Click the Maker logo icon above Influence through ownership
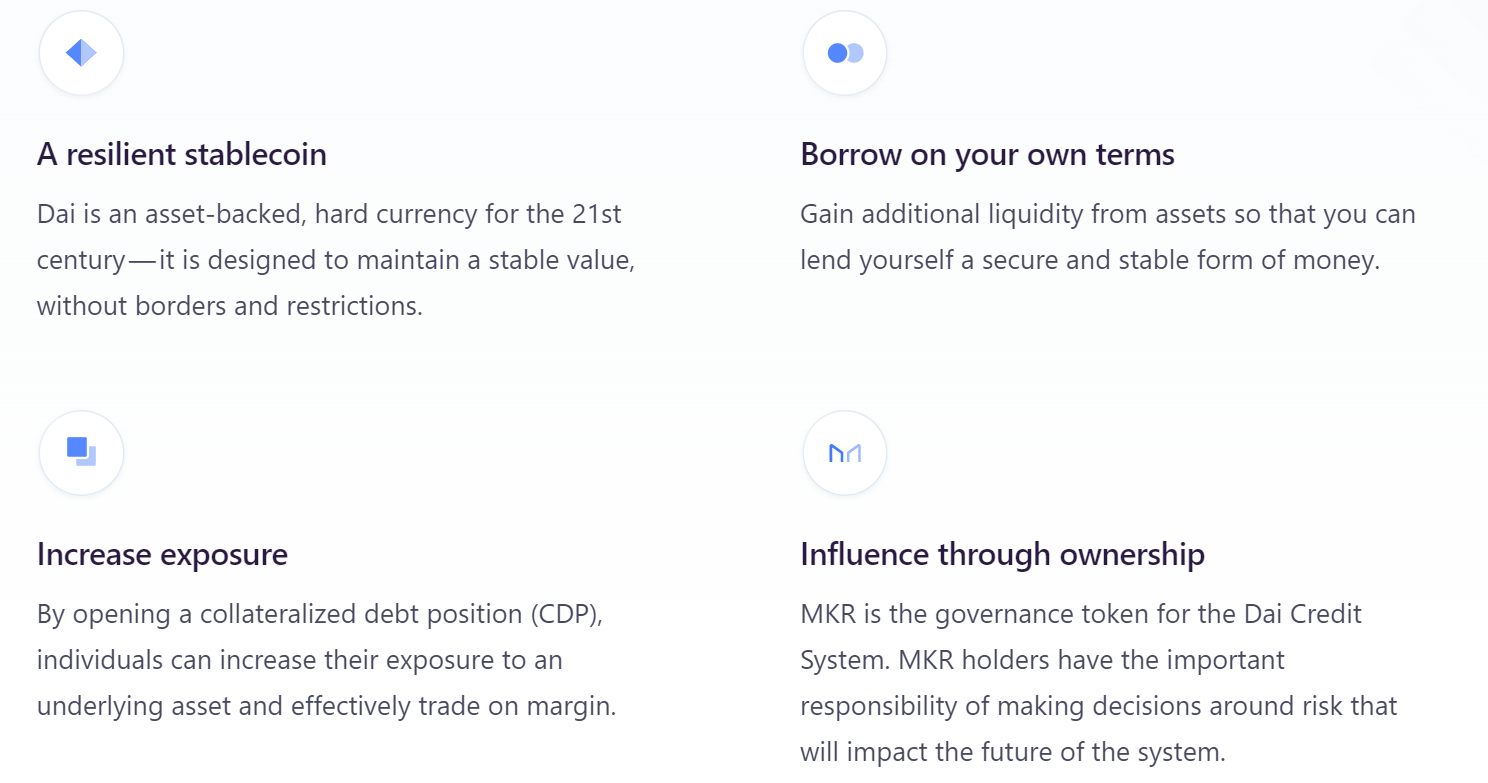Screen dimensions: 1488x783 (x=845, y=453)
